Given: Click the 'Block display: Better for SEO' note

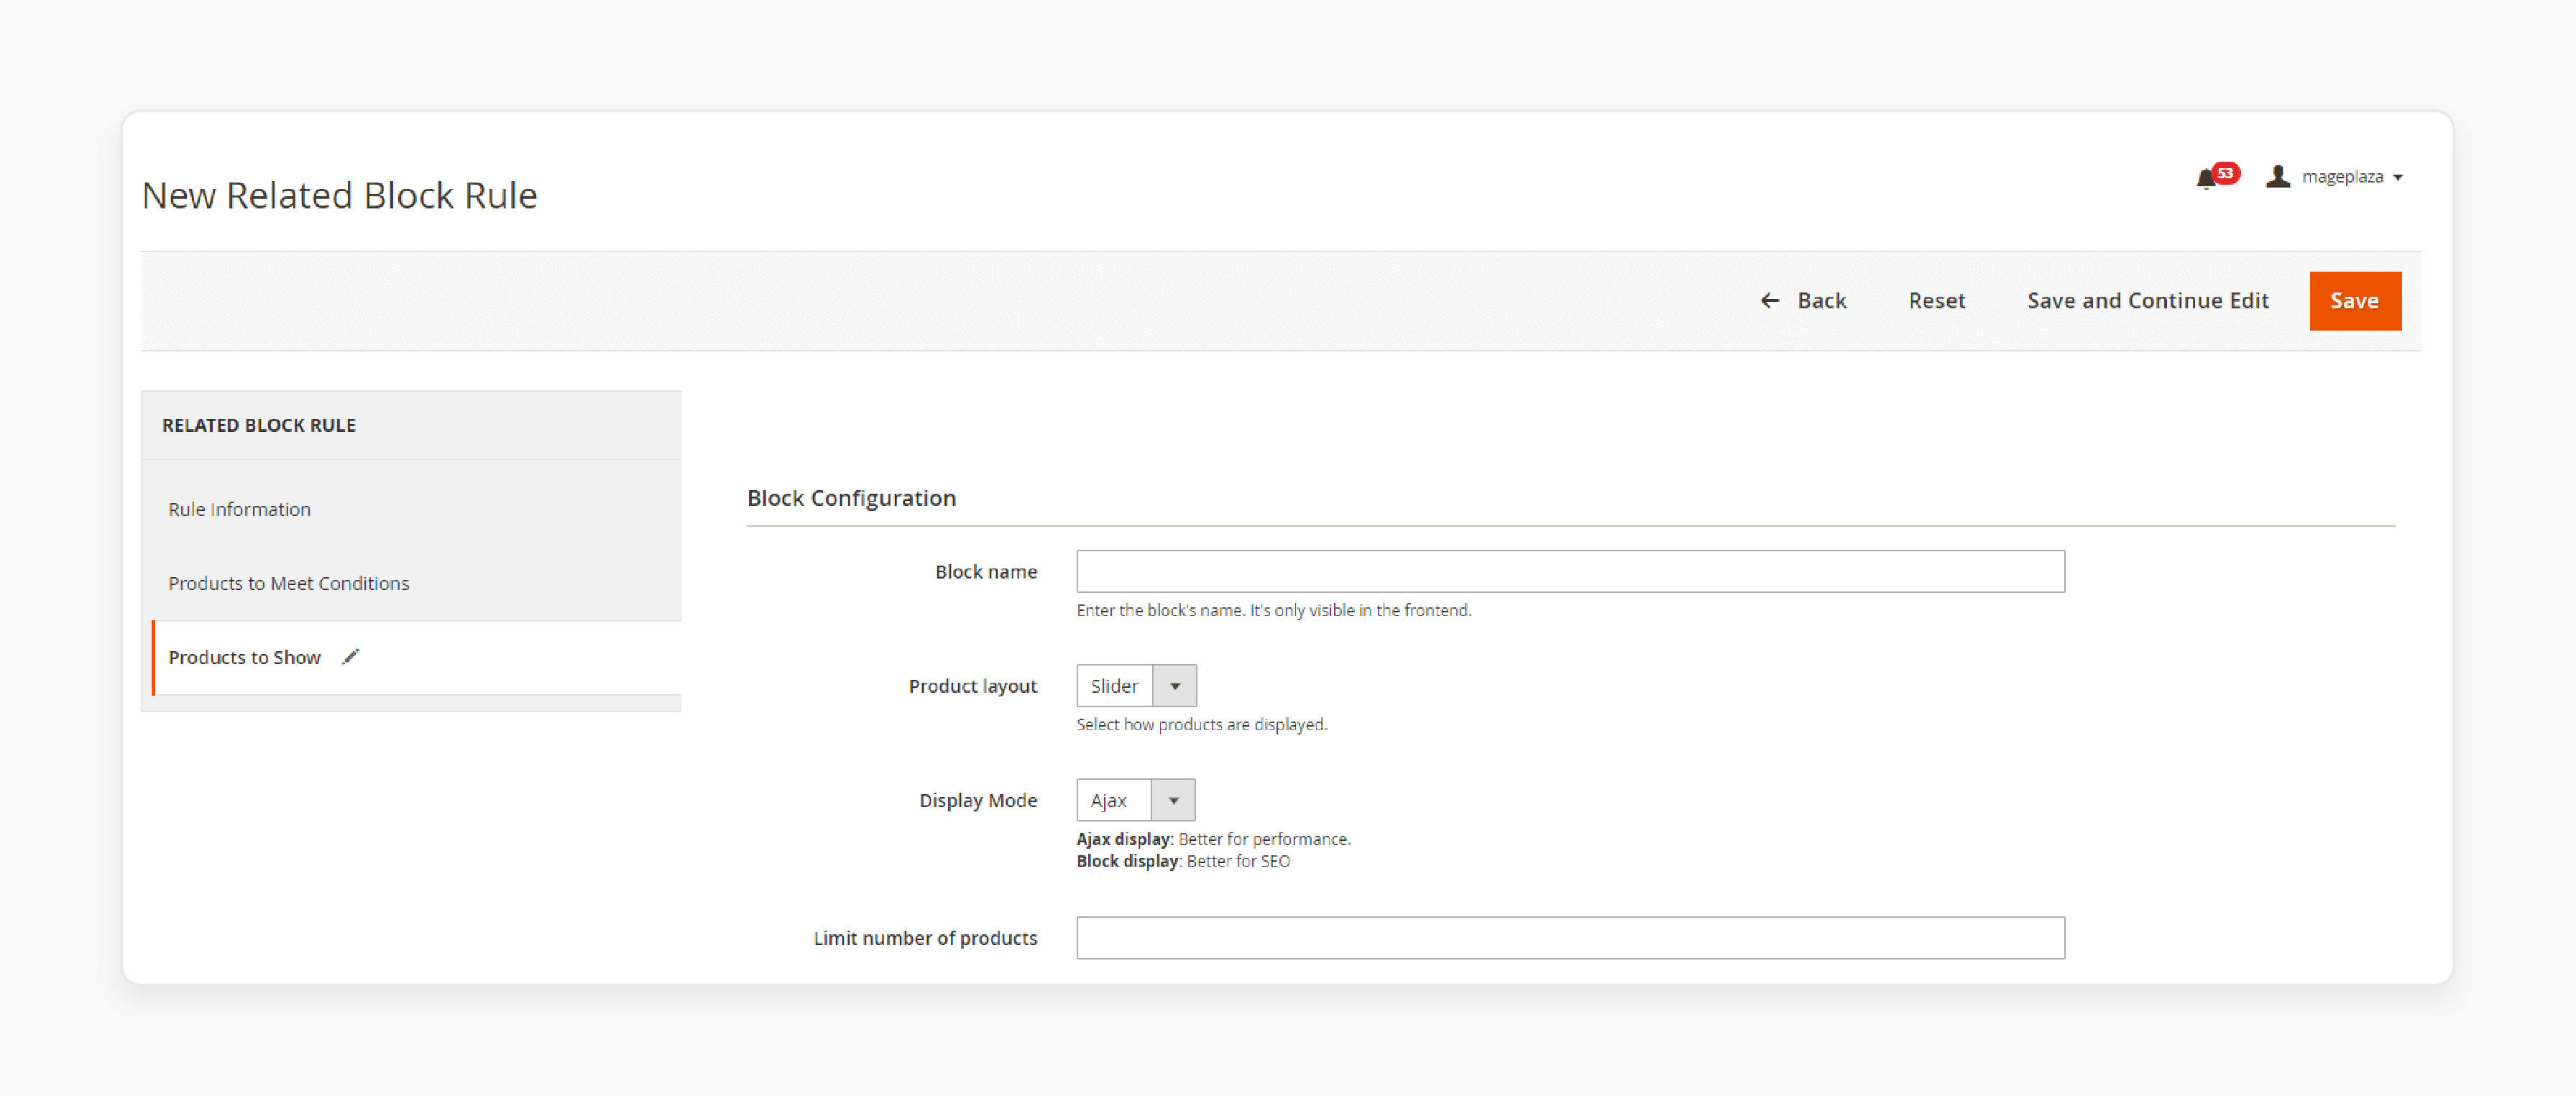Looking at the screenshot, I should pos(1183,861).
